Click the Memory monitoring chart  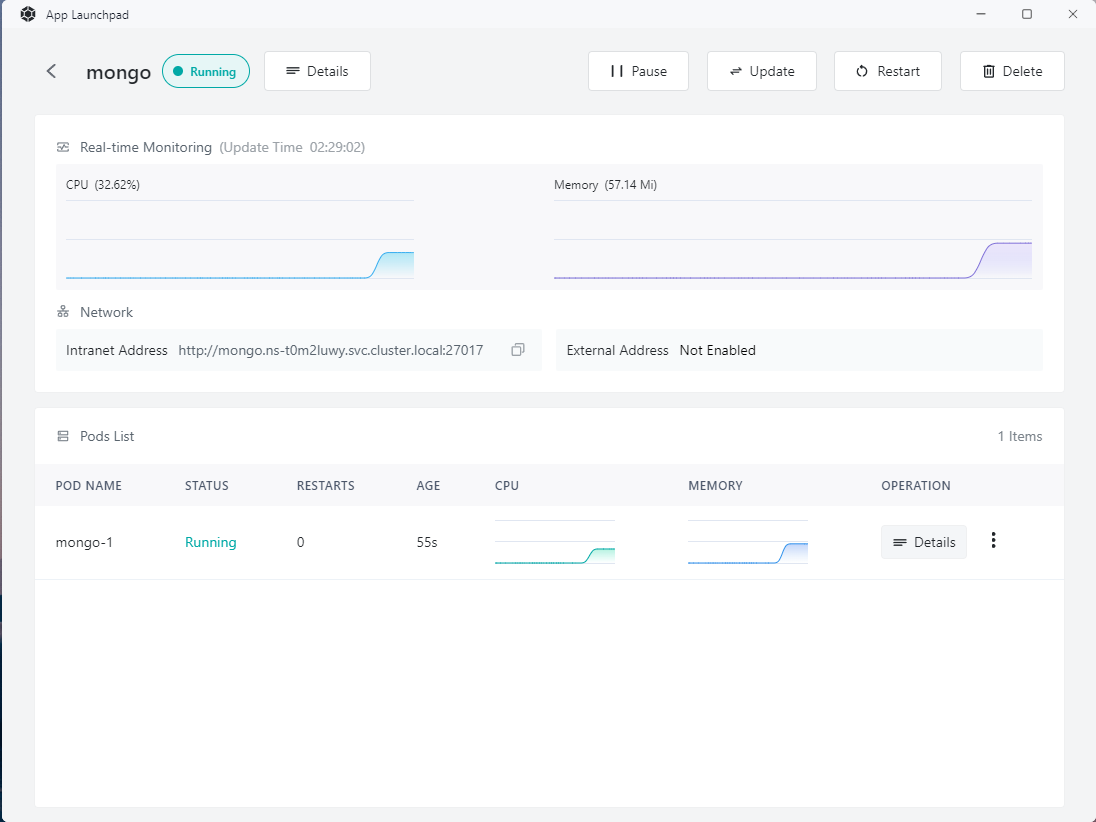point(793,240)
